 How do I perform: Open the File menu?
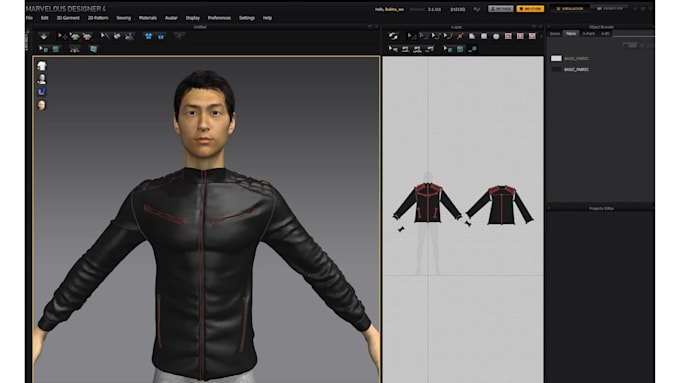[29, 18]
